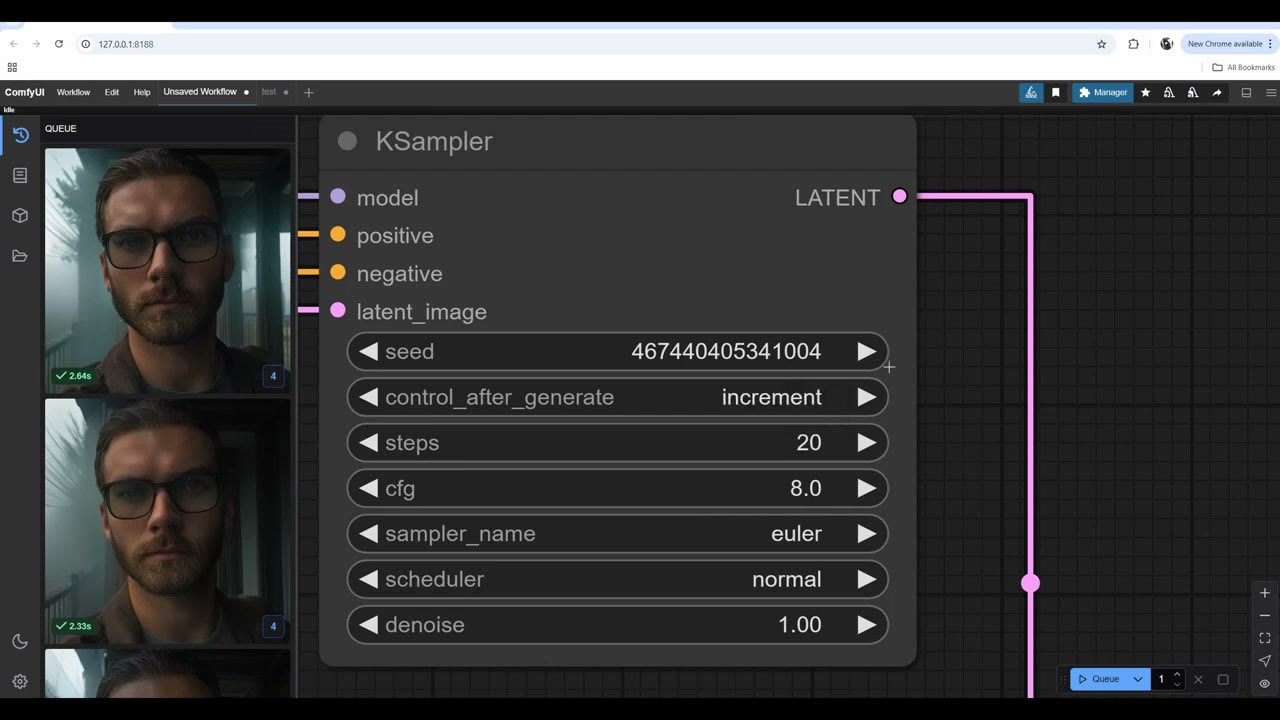Cancel the current run with the X icon
1280x720 pixels.
[x=1198, y=679]
